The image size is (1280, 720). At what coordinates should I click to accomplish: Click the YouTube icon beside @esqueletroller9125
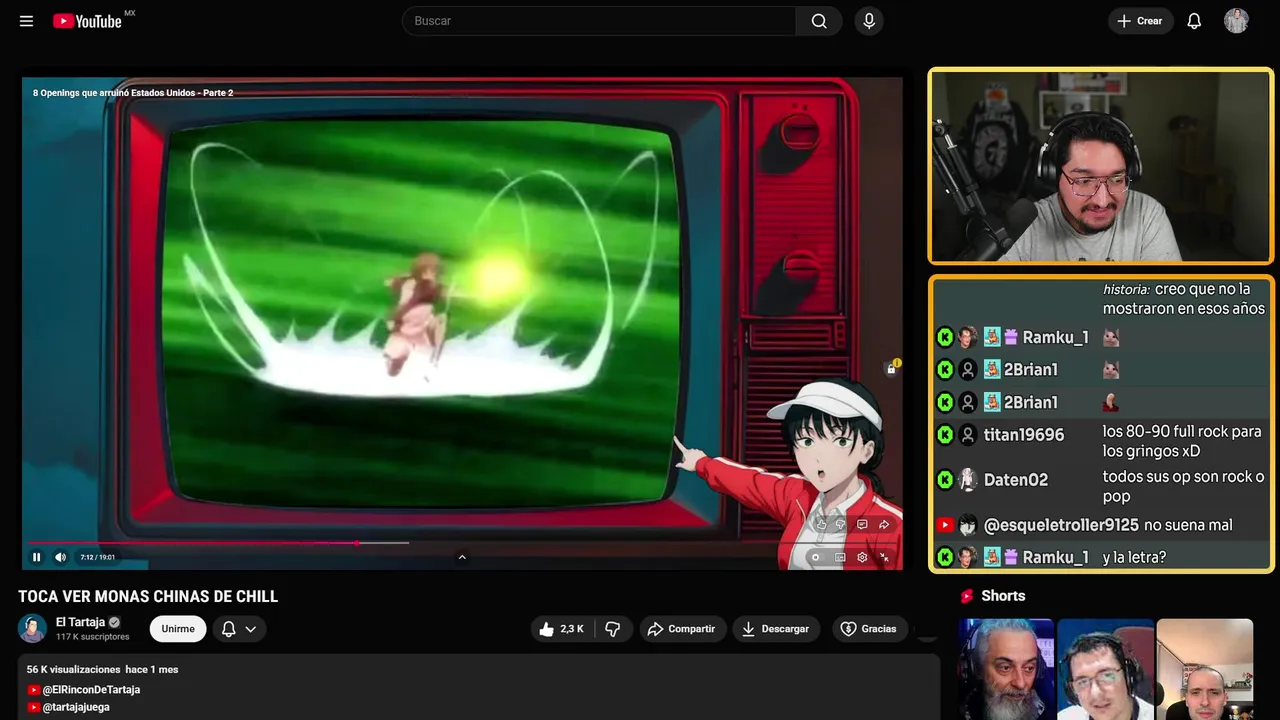[x=945, y=525]
